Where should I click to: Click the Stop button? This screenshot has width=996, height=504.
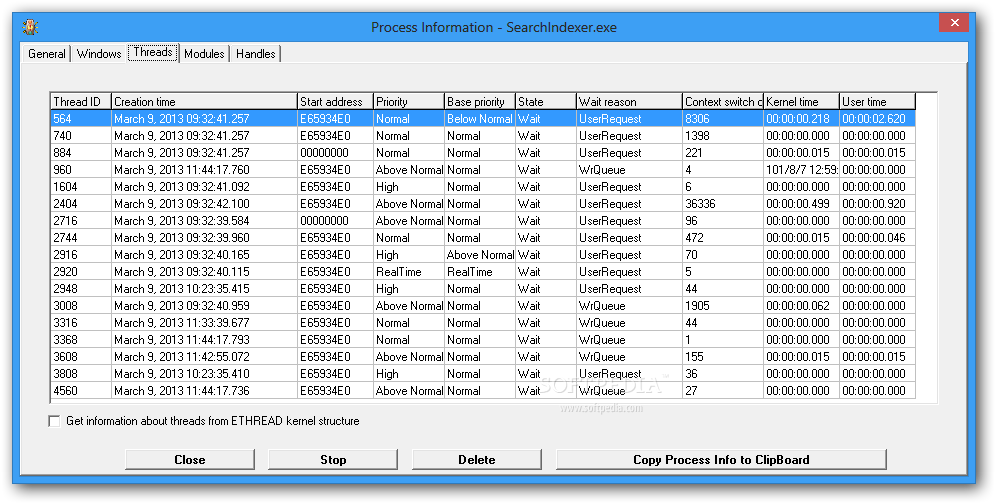pyautogui.click(x=333, y=460)
